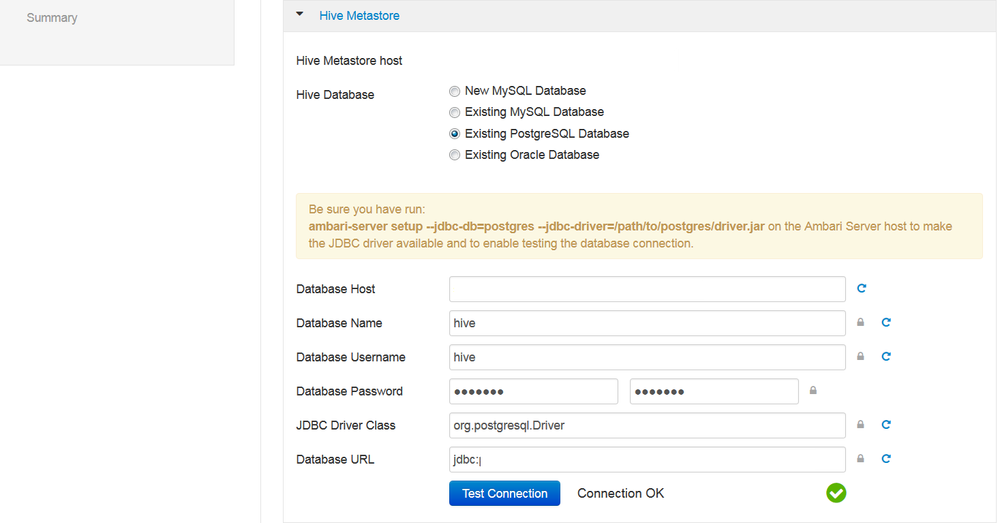This screenshot has height=523, width=998.
Task: Click the Hive Metastore heading link
Action: [x=359, y=16]
